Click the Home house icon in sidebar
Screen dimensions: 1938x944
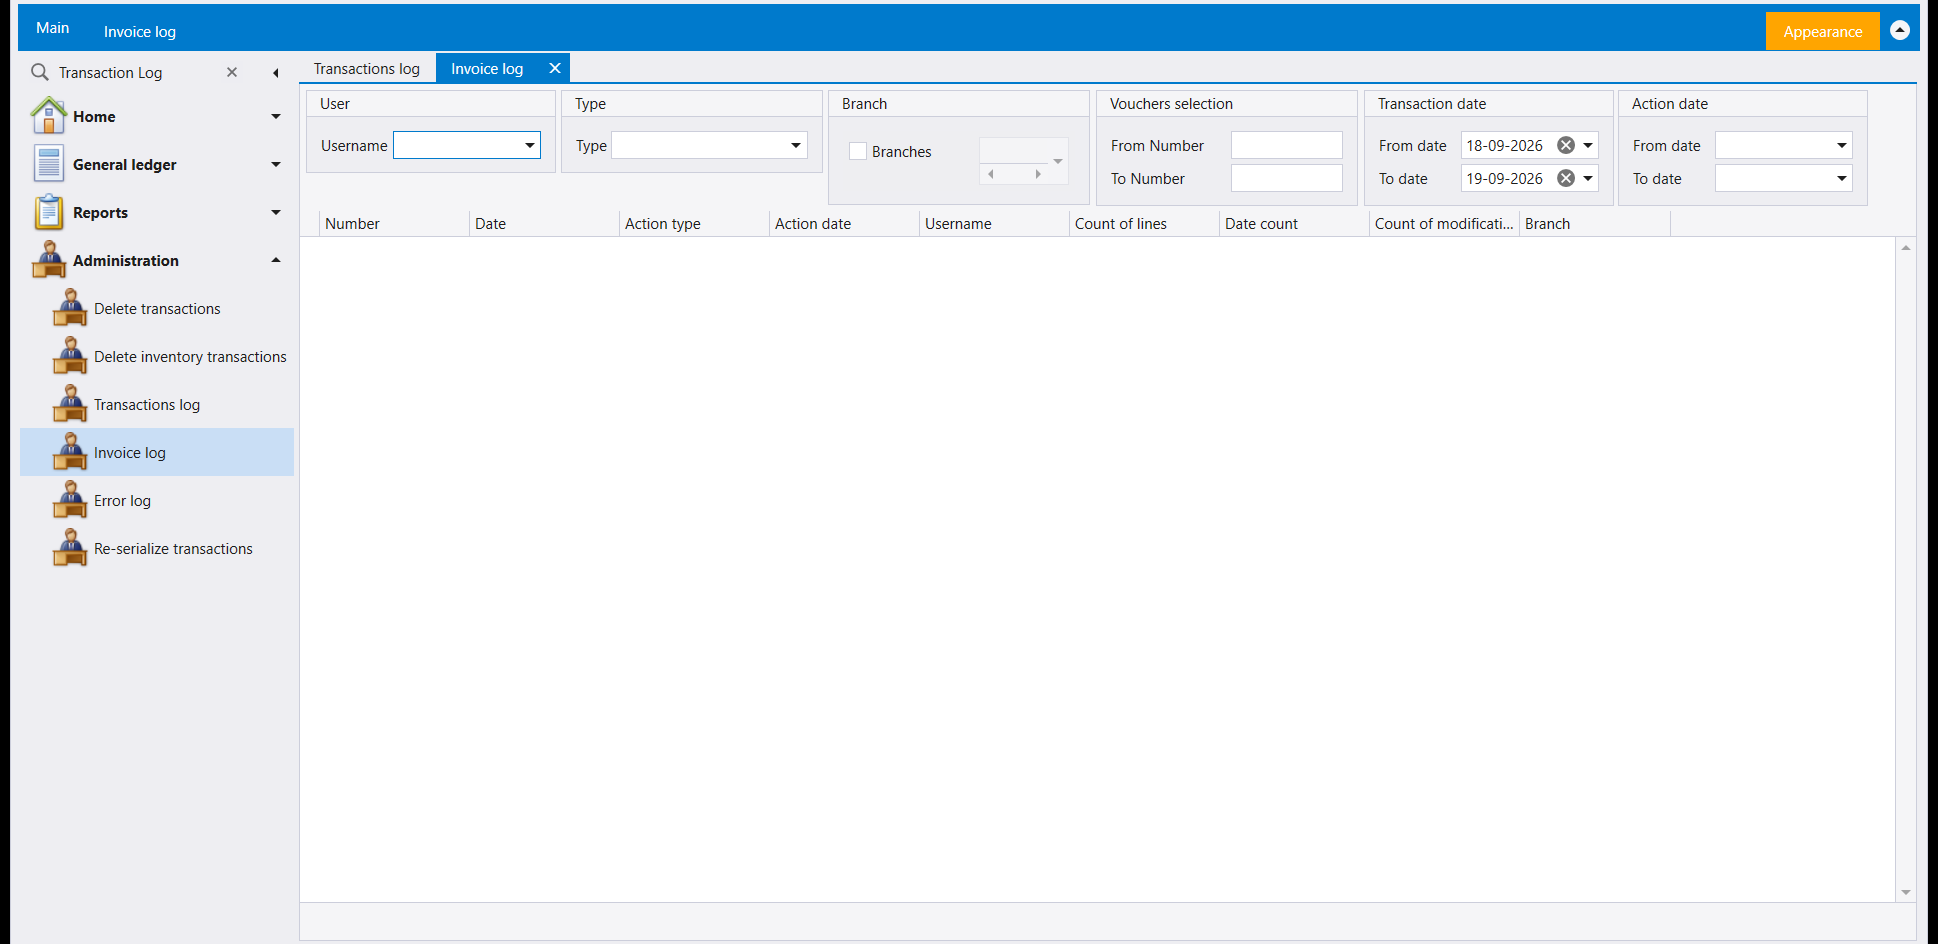[48, 116]
